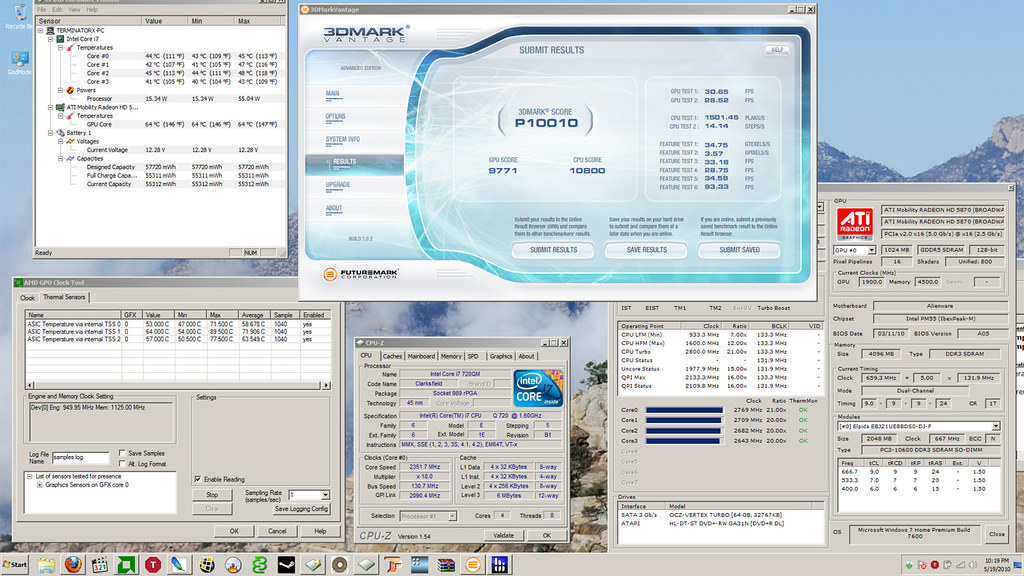Collapse the Intel Core i7 tree node

point(50,39)
